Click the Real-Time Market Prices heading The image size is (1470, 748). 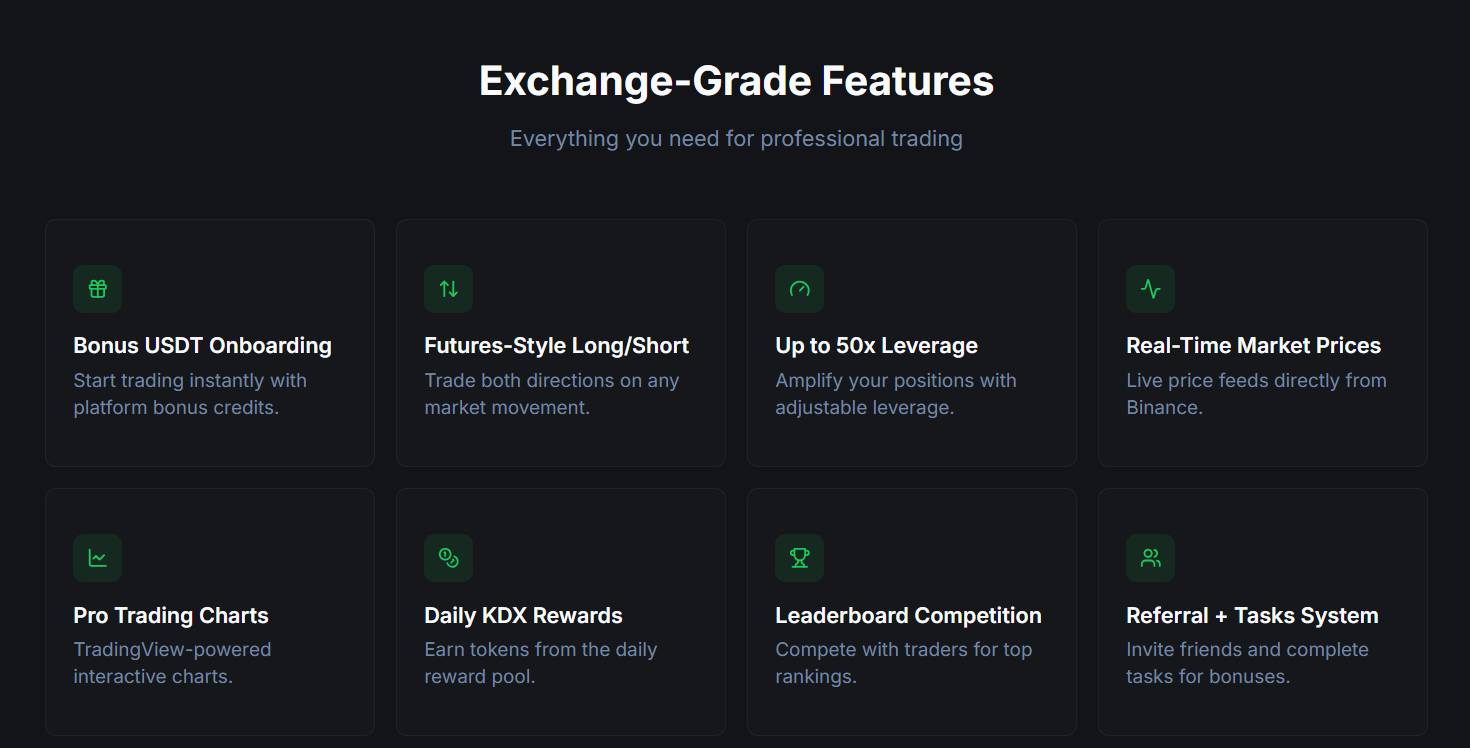[1254, 345]
